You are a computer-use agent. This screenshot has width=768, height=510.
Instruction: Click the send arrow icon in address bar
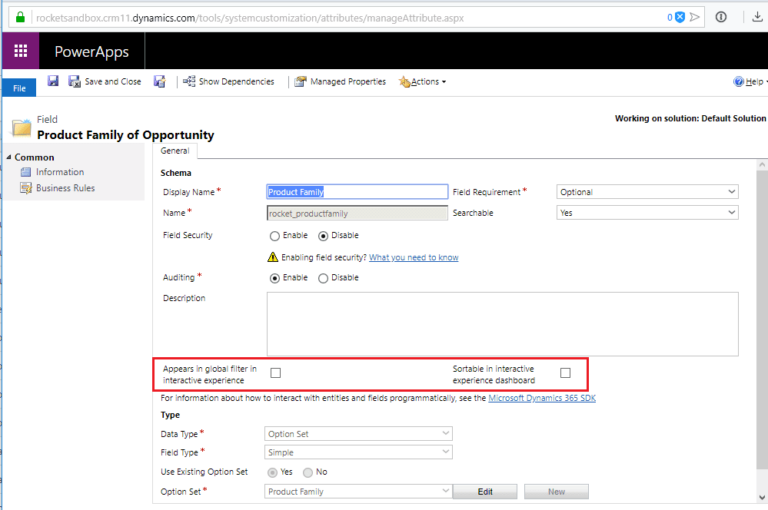pos(695,17)
